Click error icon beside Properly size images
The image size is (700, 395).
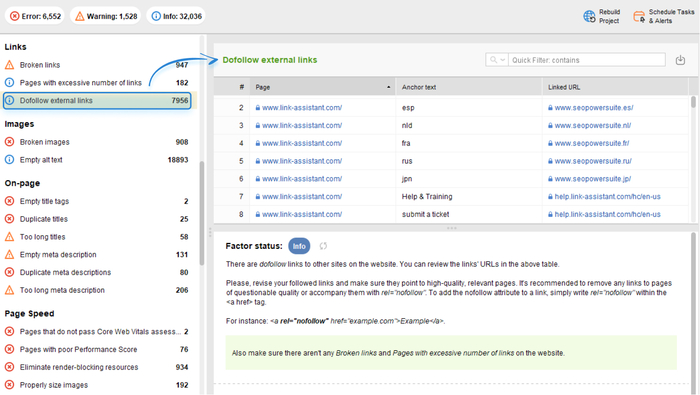click(9, 385)
